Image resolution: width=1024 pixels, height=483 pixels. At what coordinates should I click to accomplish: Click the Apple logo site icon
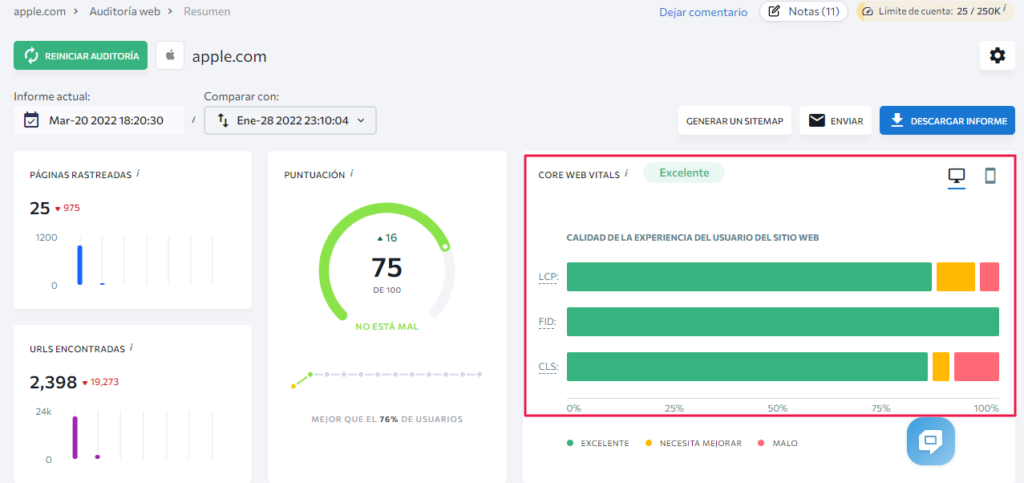170,55
